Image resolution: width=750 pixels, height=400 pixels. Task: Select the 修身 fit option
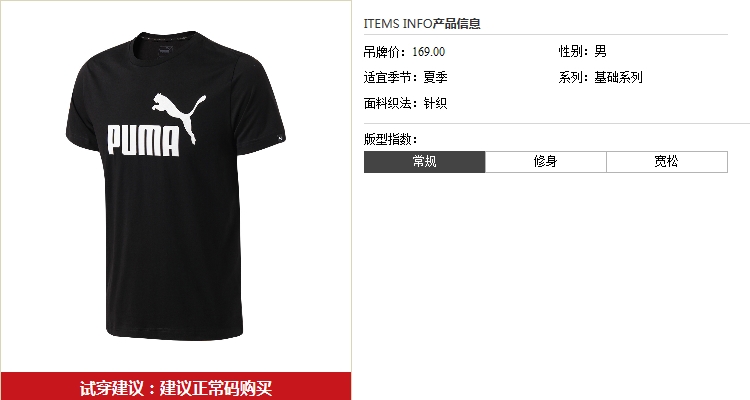[x=546, y=162]
